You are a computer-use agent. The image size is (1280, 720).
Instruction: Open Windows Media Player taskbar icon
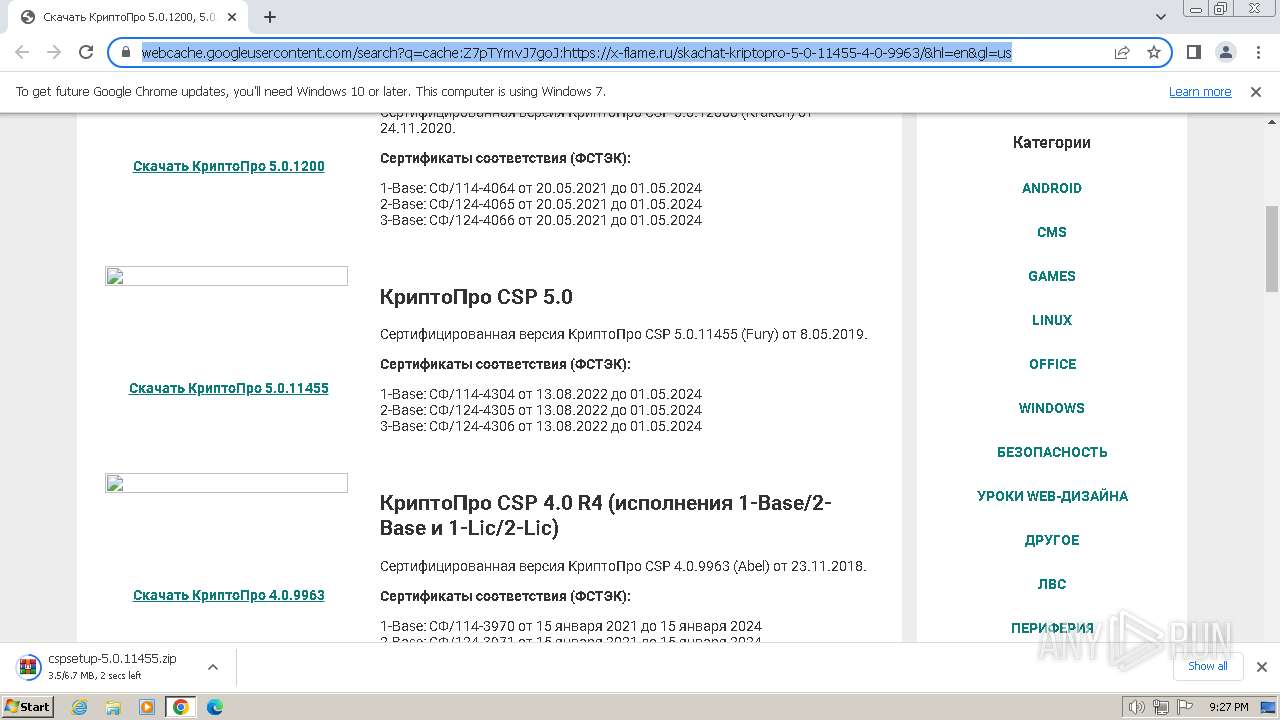coord(147,707)
